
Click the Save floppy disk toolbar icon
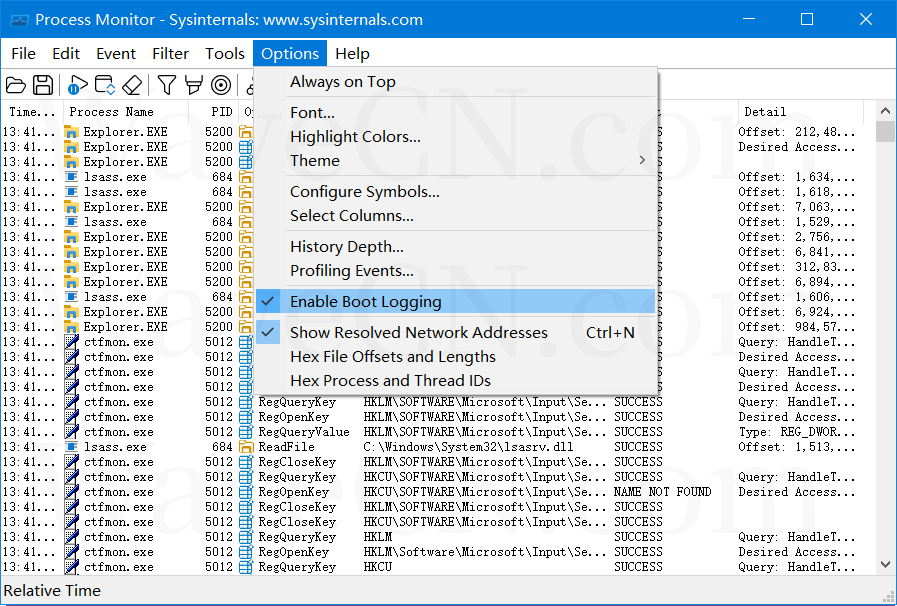point(43,85)
